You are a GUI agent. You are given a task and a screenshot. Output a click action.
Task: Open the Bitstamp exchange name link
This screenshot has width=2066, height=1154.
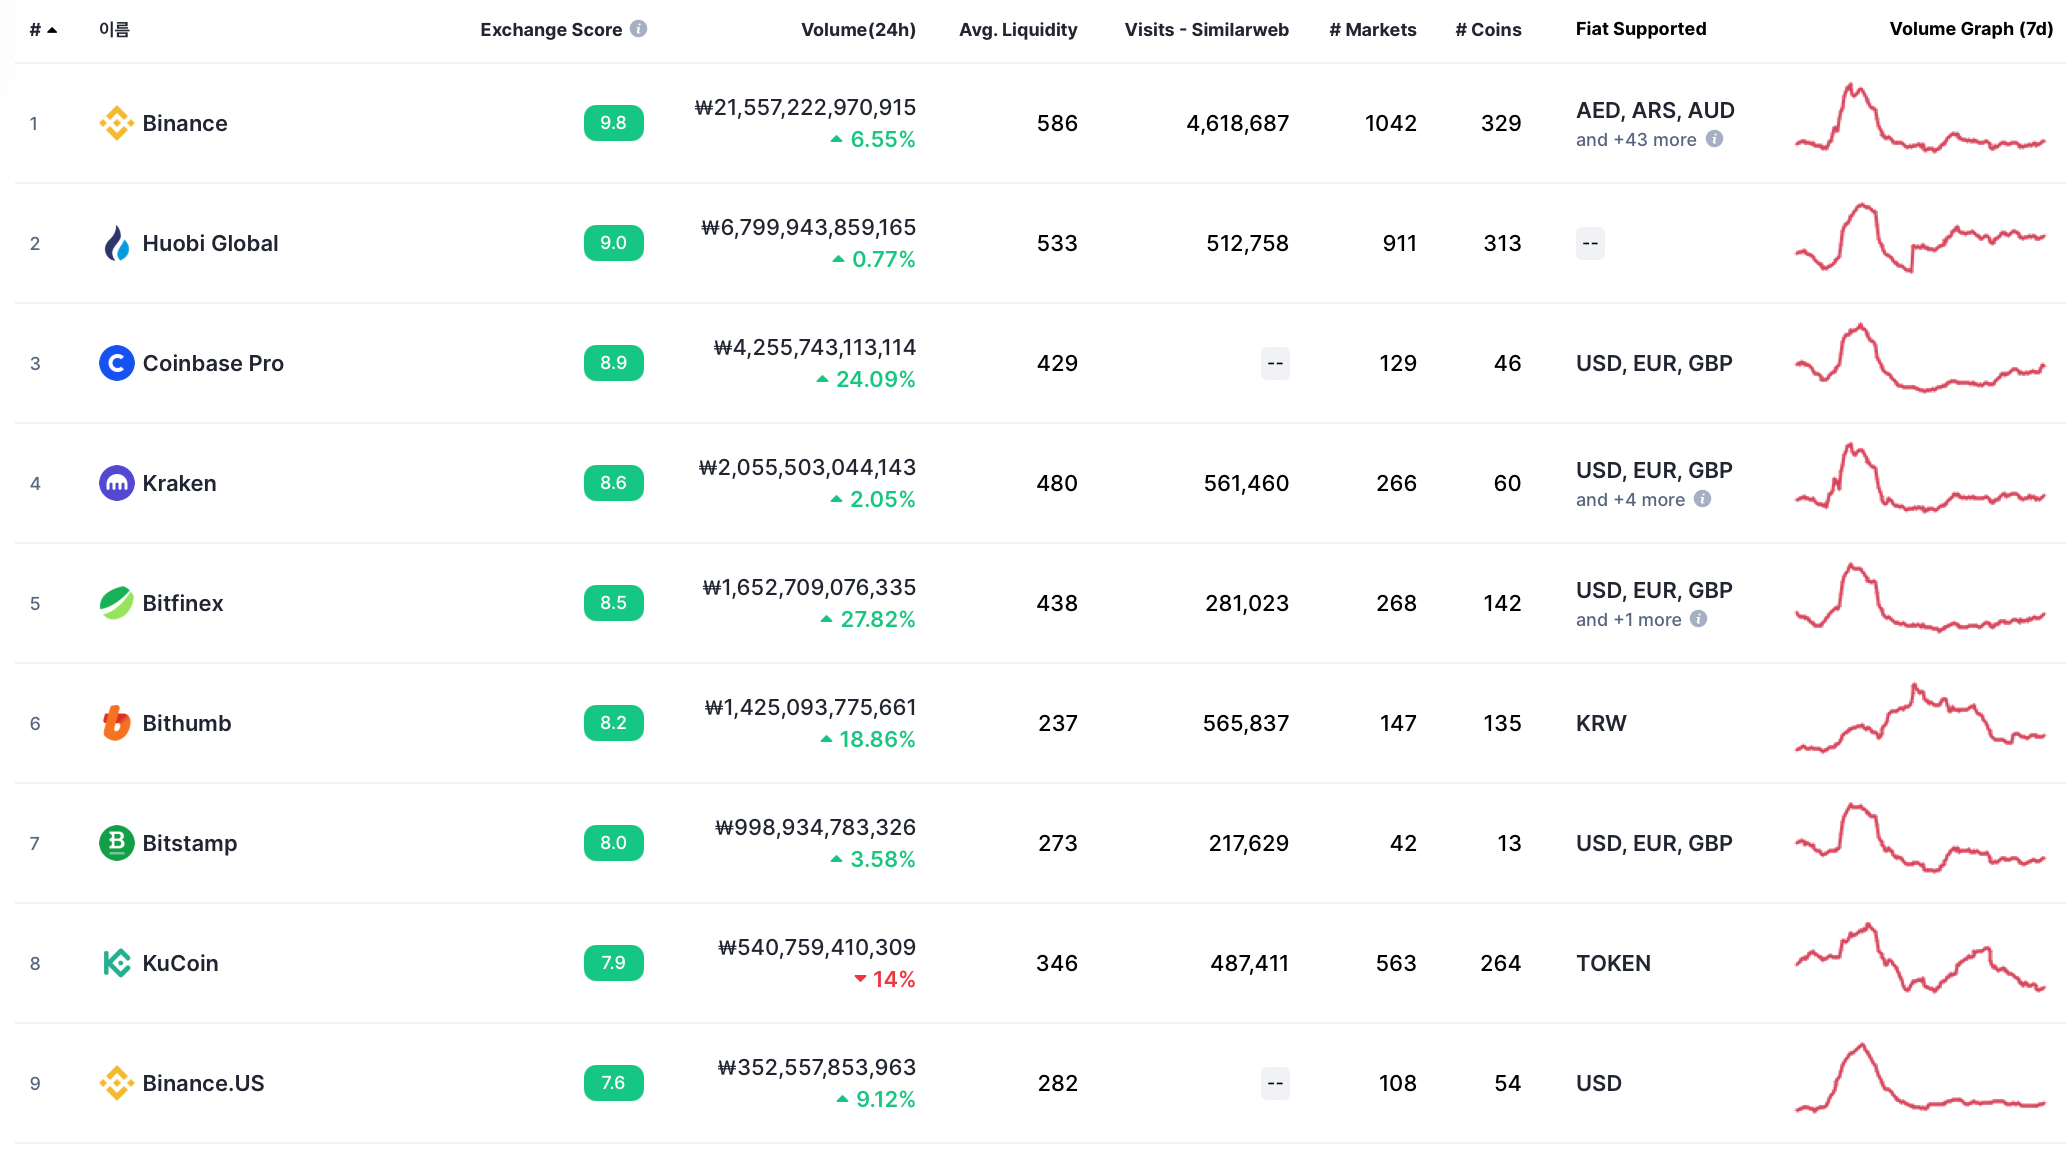(x=189, y=843)
